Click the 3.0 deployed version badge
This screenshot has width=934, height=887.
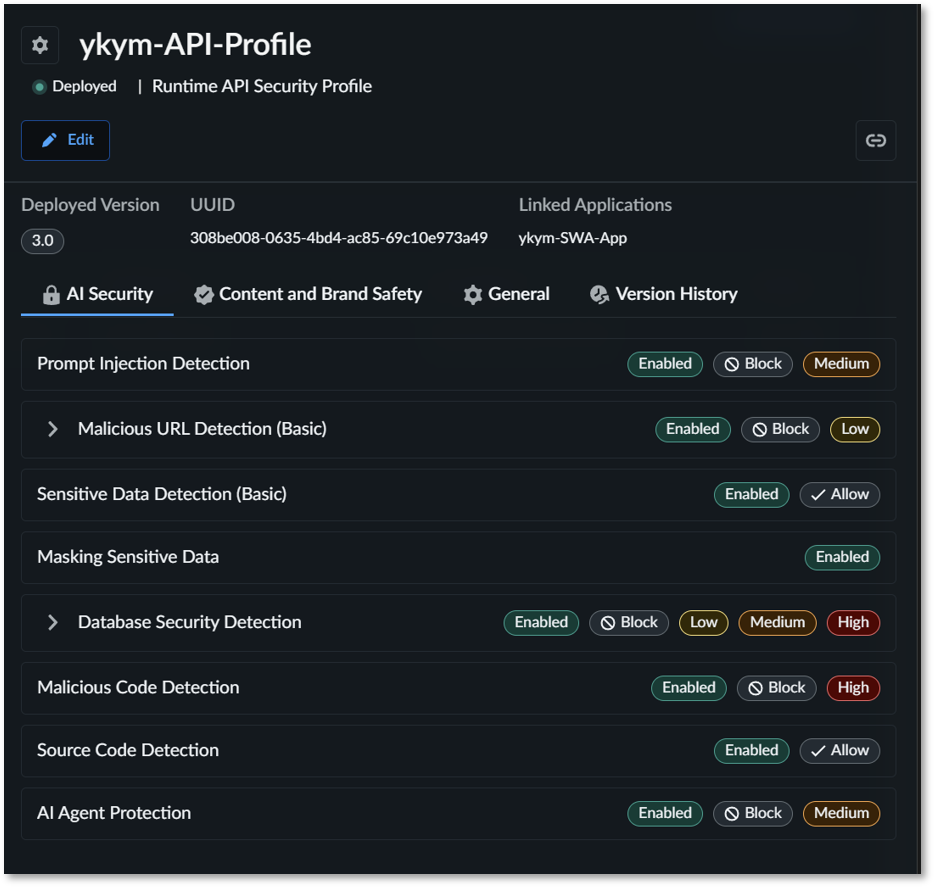42,241
